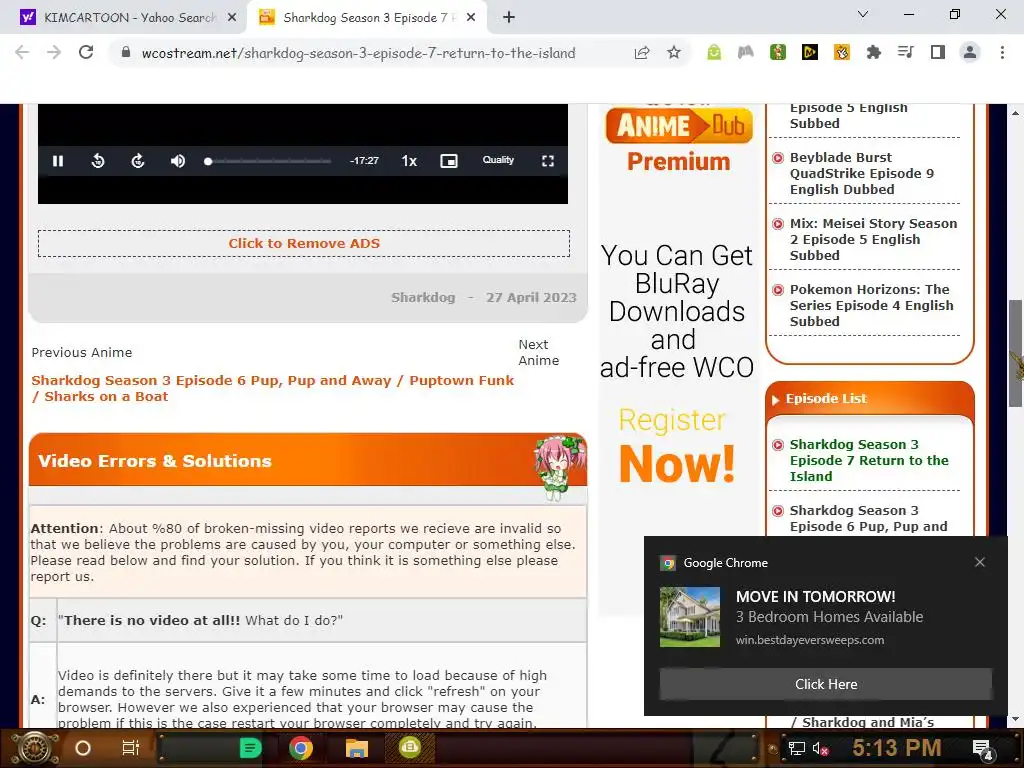Click the scrollbar down arrow
This screenshot has width=1024, height=768.
(x=1015, y=720)
